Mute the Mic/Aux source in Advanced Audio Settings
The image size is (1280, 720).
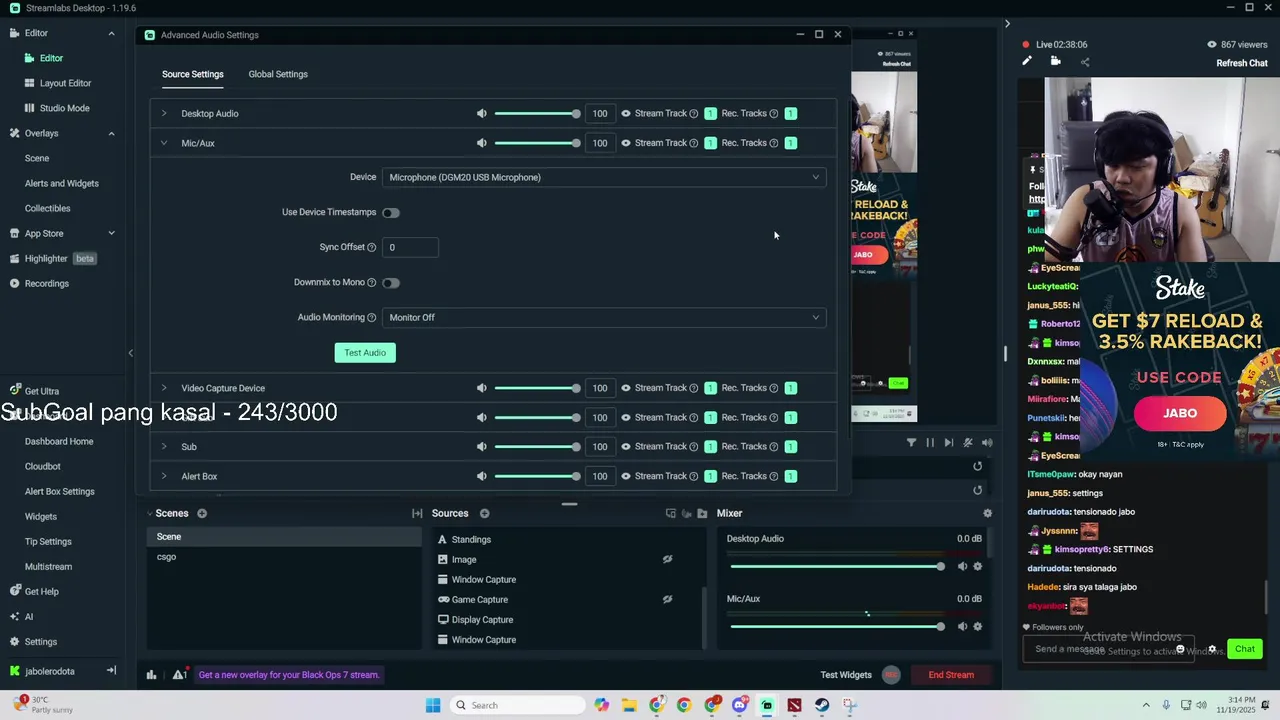[x=481, y=143]
